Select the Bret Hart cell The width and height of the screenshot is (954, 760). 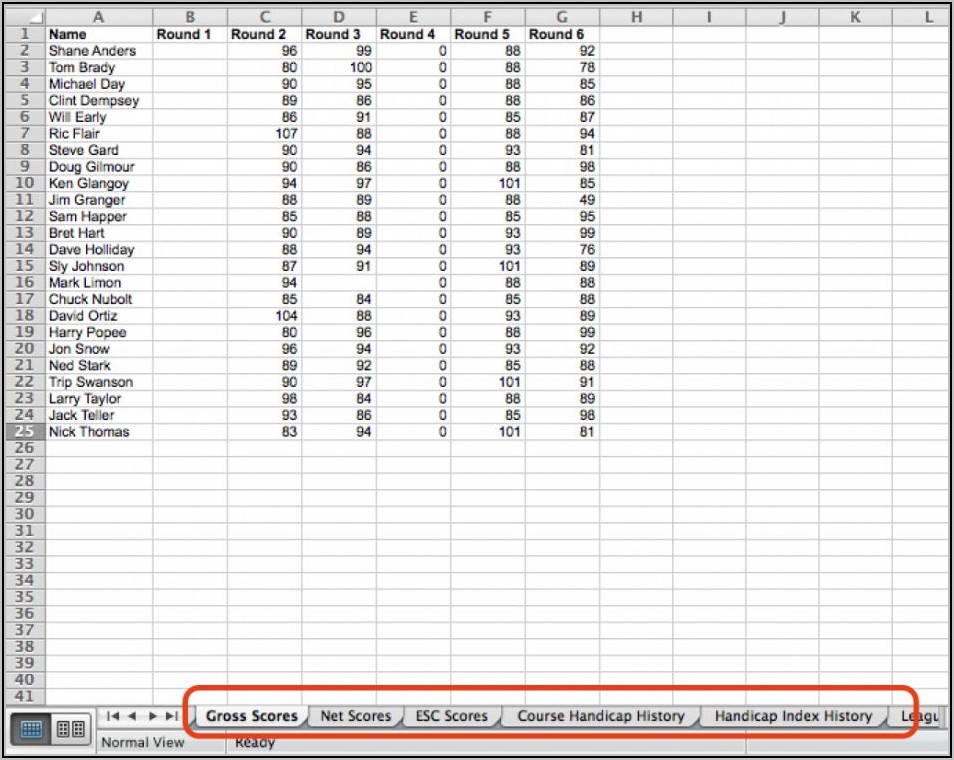click(99, 232)
